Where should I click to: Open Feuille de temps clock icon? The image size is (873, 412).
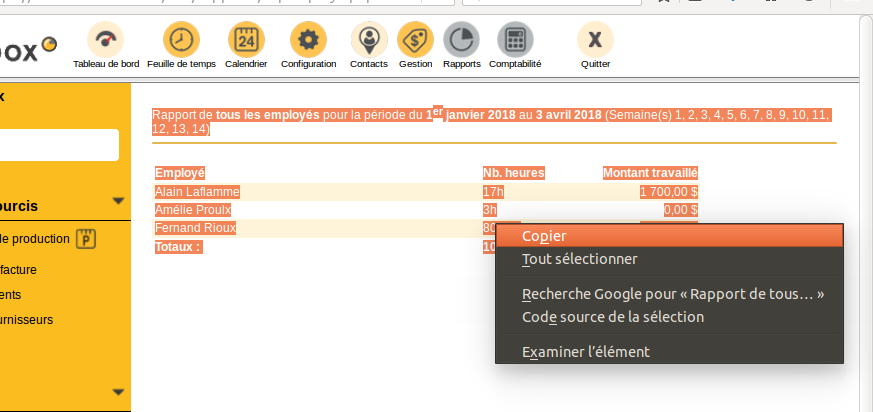[181, 40]
